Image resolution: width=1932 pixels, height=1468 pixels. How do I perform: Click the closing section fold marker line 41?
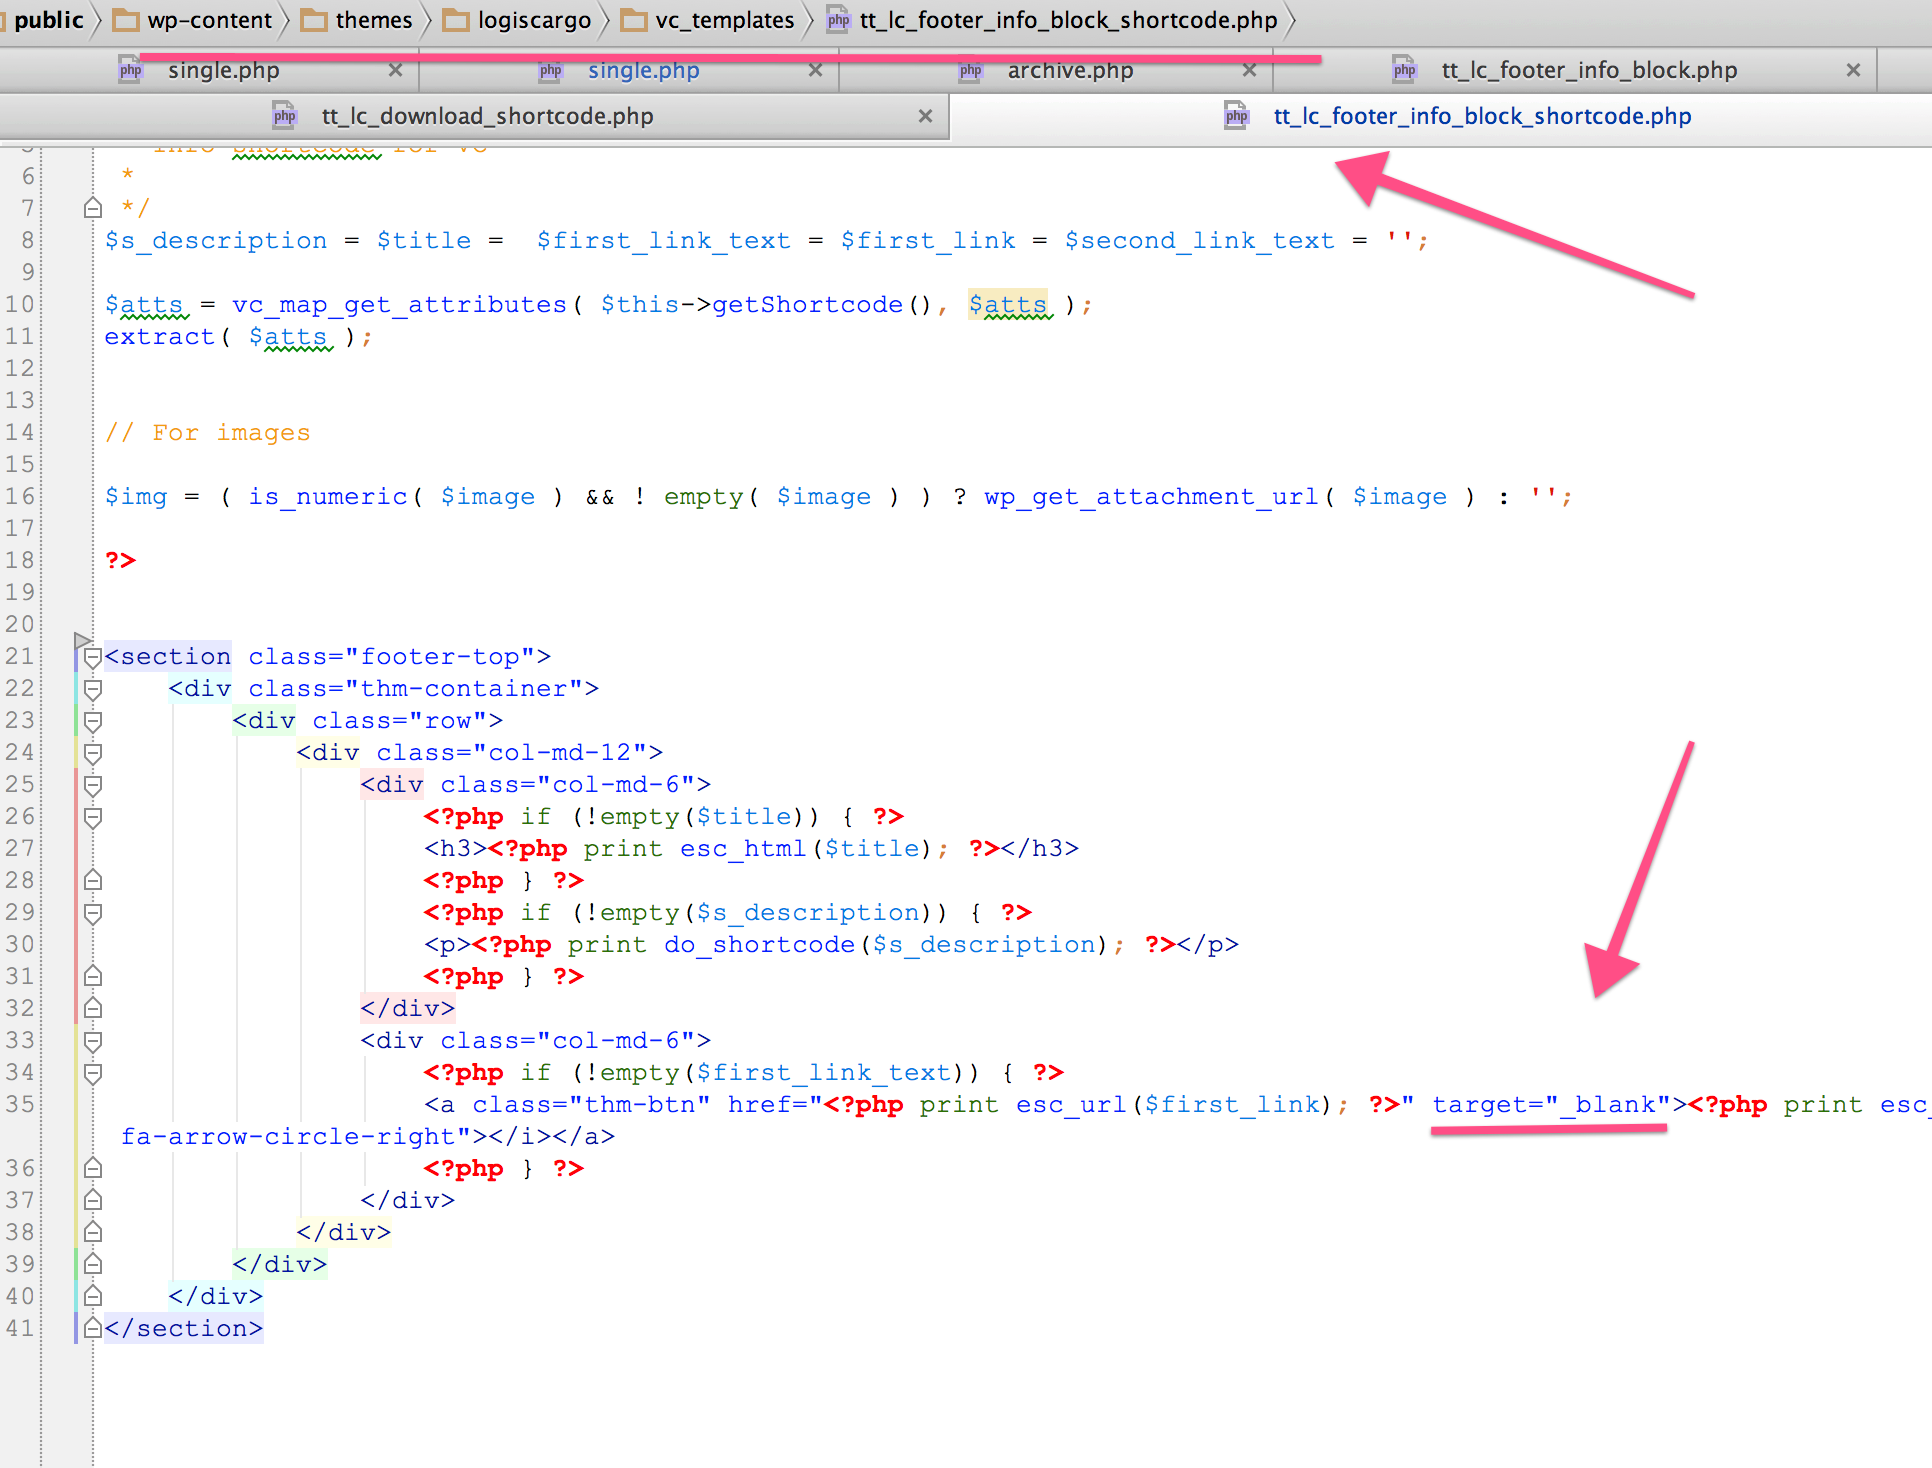tap(93, 1328)
